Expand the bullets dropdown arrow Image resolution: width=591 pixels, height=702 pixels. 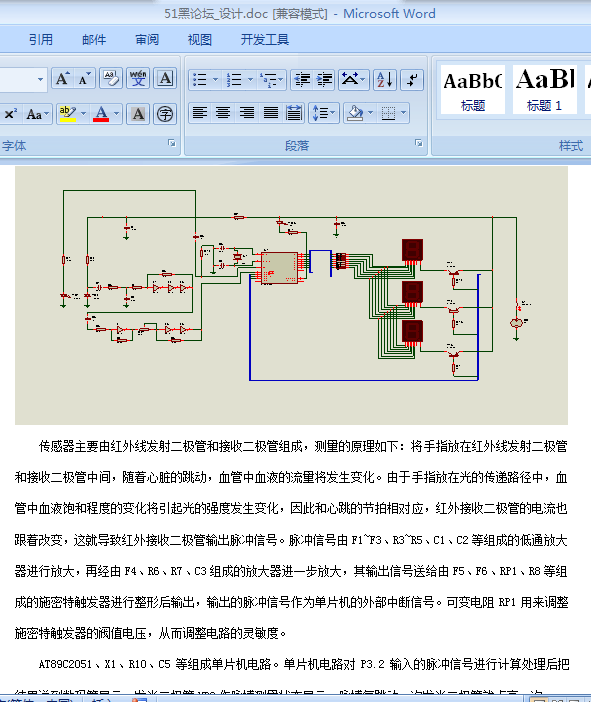point(215,80)
